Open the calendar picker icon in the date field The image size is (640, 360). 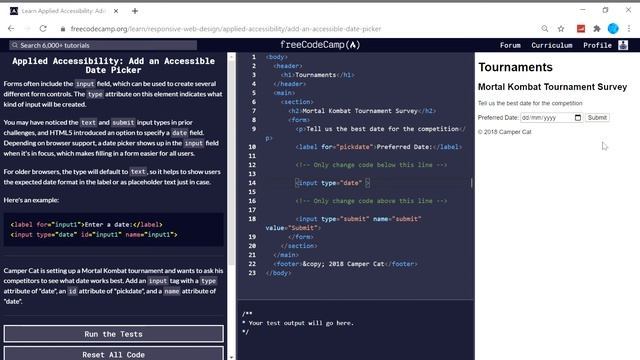(x=578, y=118)
